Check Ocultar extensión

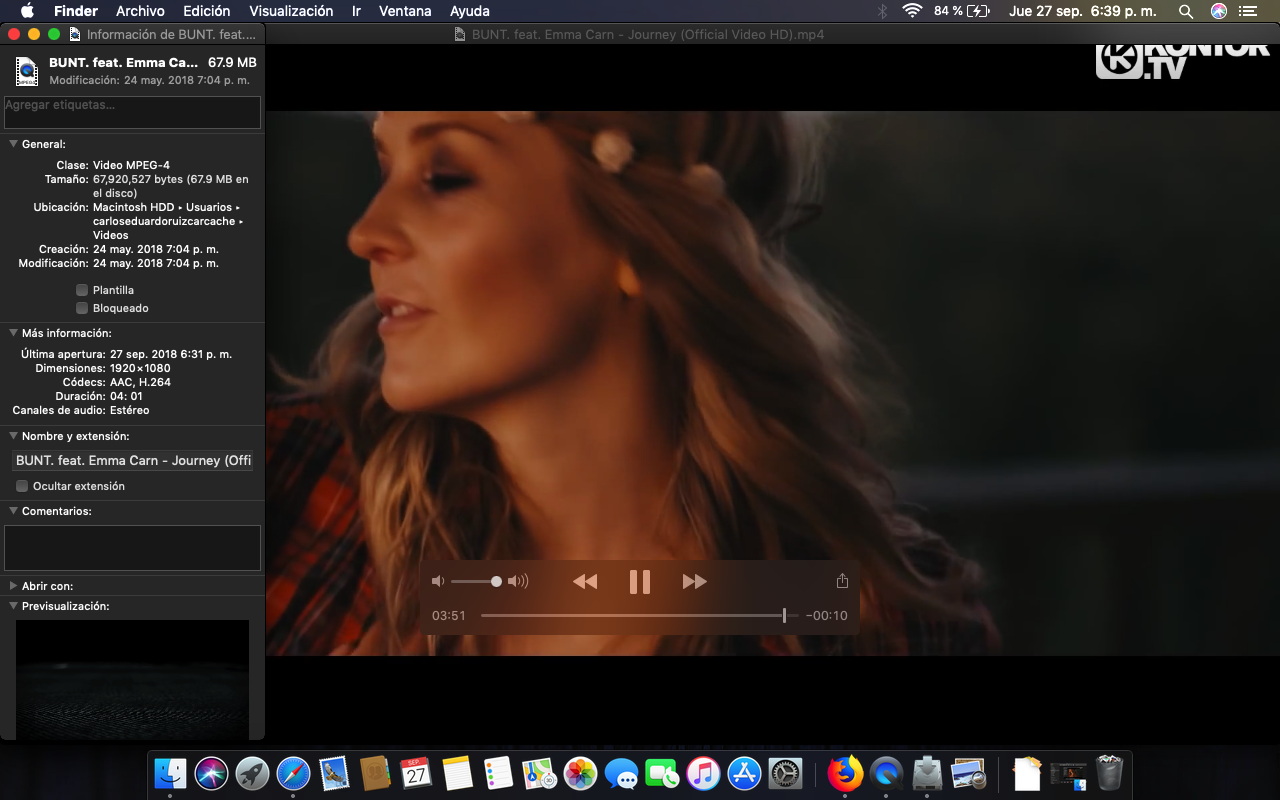point(22,486)
